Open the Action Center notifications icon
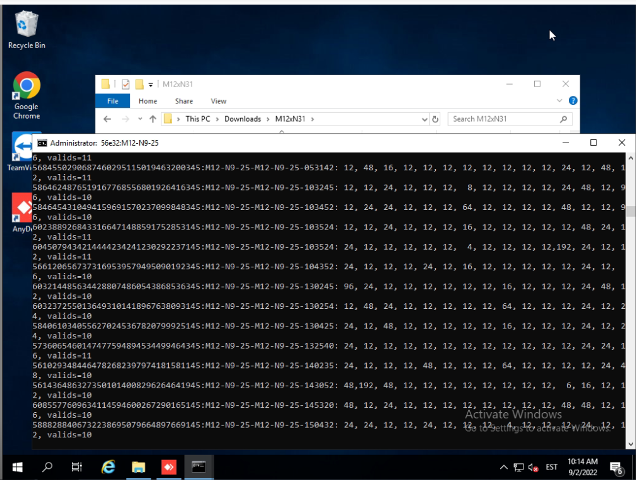The width and height of the screenshot is (636, 480). (x=617, y=468)
